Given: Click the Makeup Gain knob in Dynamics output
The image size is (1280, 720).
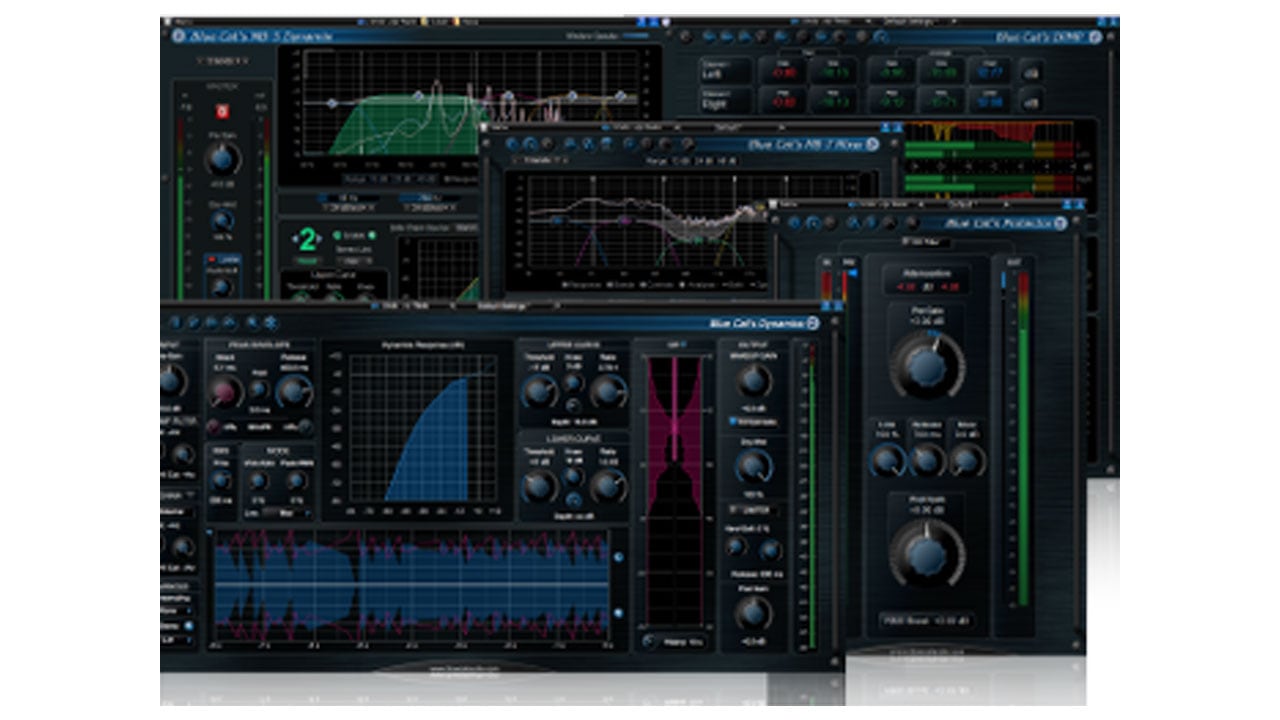Looking at the screenshot, I should 754,381.
